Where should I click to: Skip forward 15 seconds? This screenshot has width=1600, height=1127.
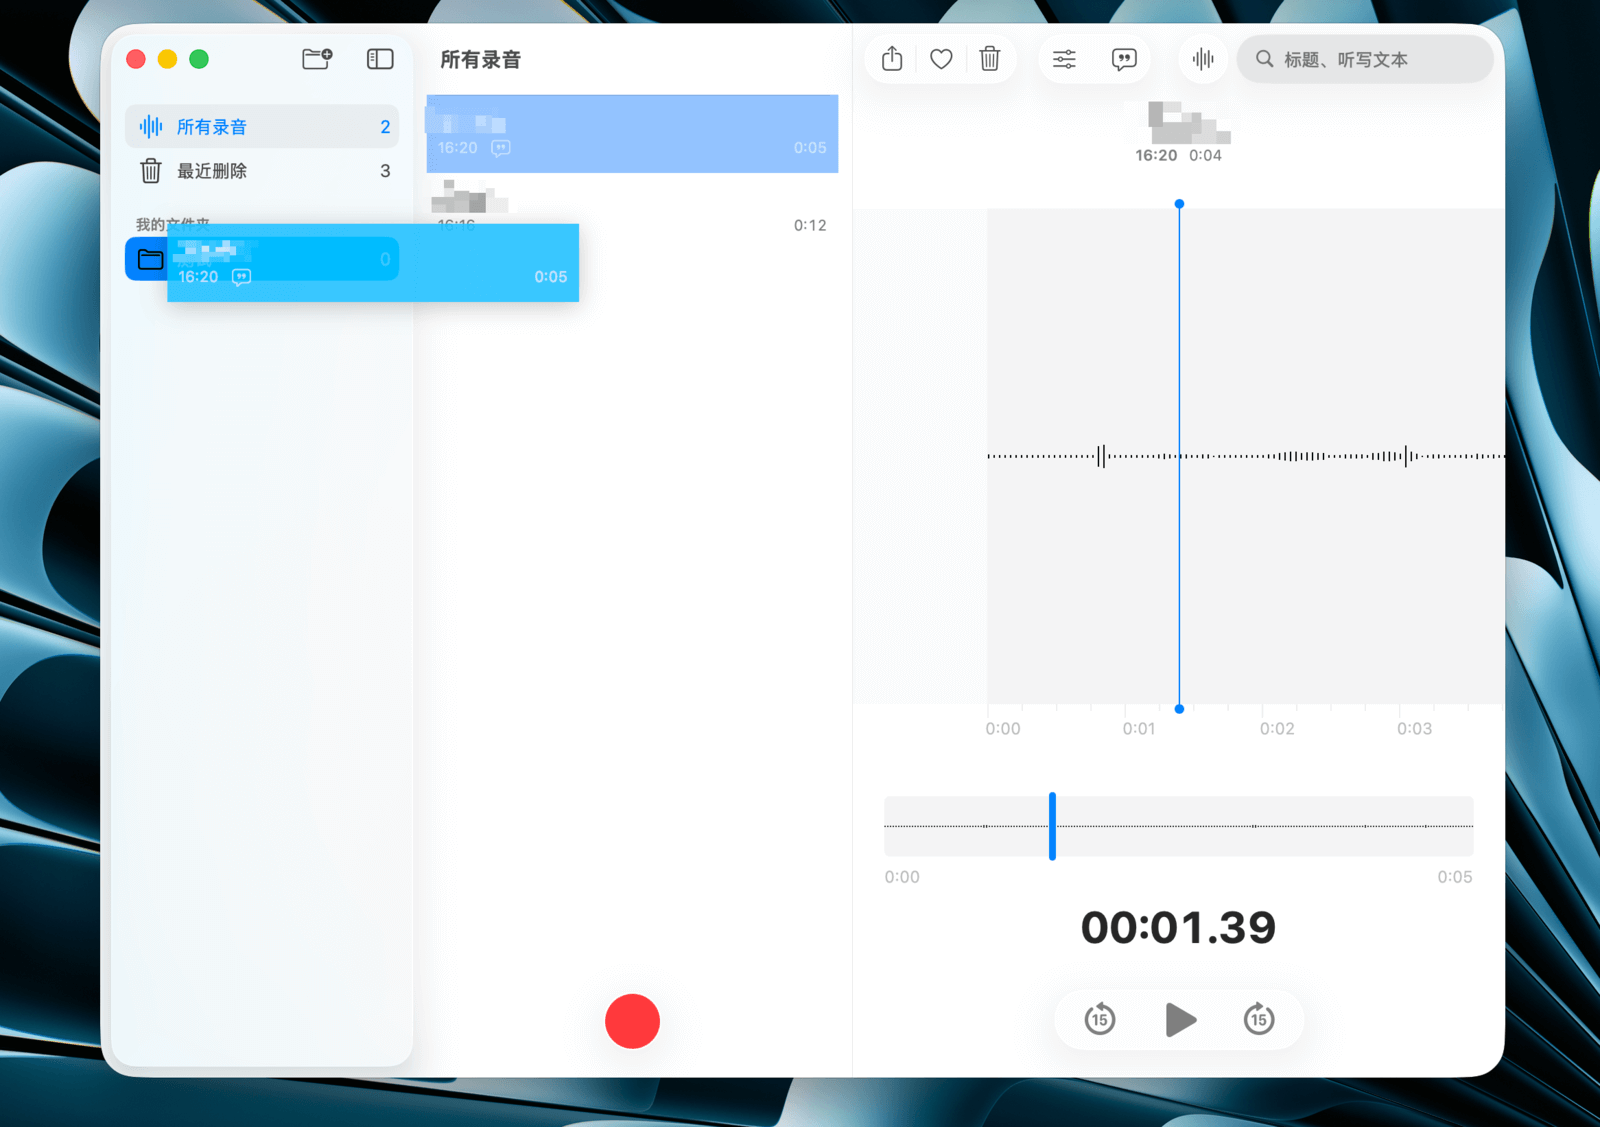point(1259,1020)
